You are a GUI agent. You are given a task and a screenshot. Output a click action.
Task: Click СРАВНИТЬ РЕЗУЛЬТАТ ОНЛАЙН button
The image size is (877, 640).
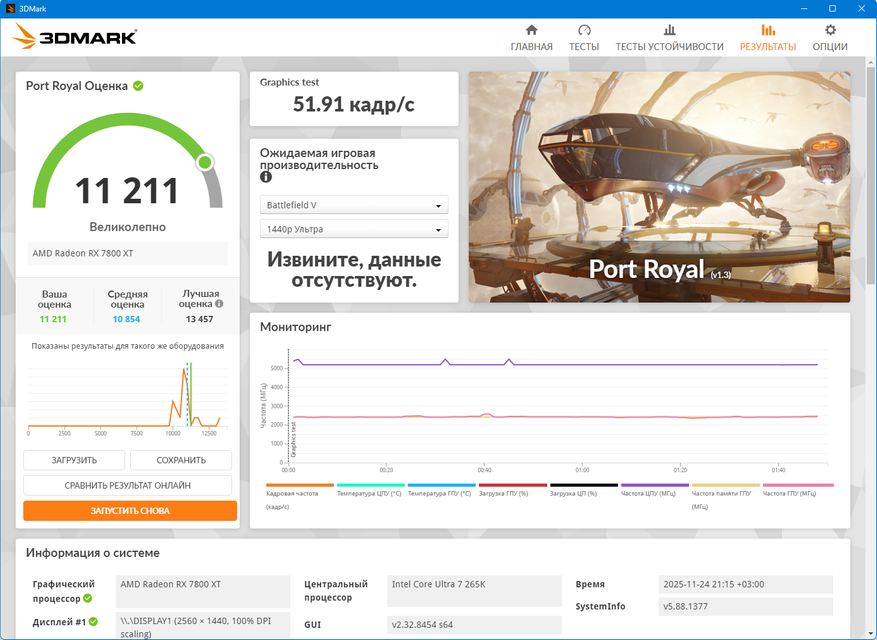[128, 485]
